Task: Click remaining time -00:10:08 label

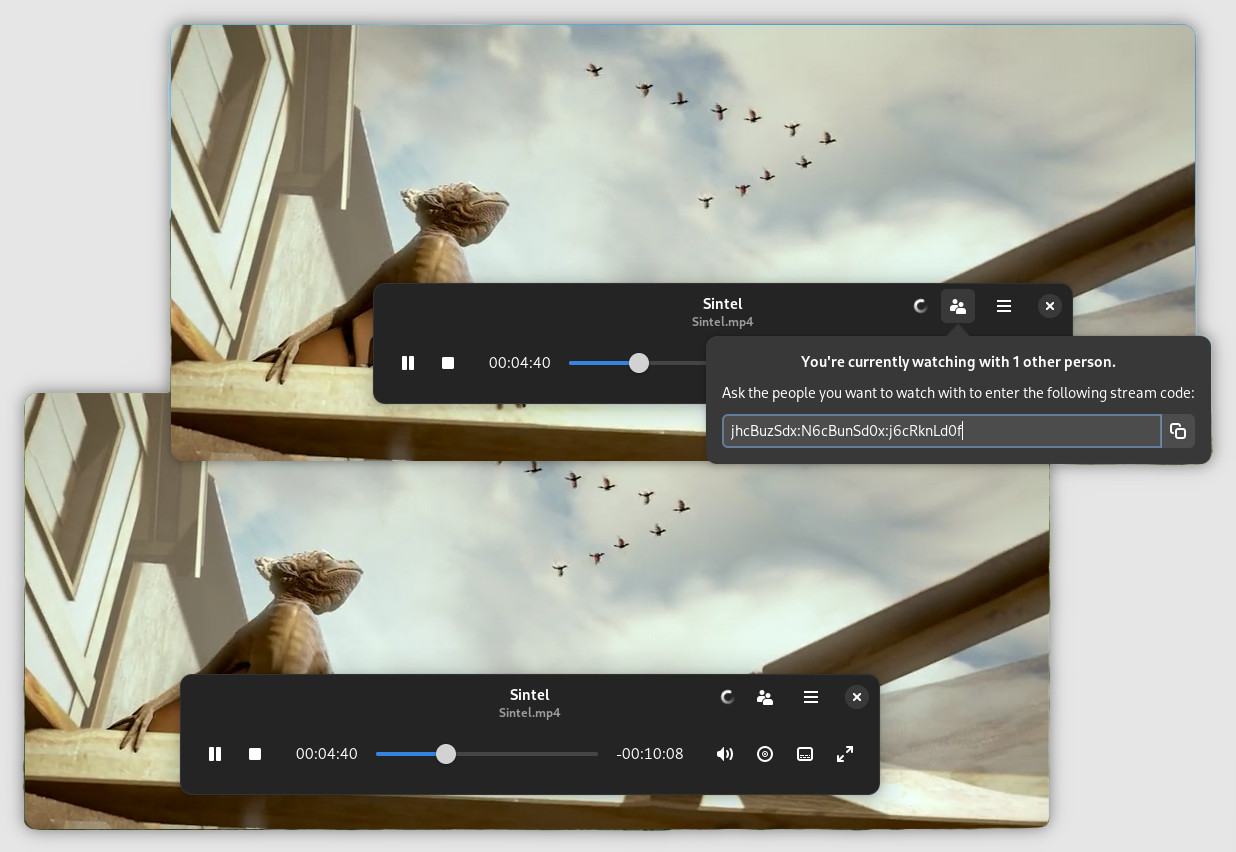Action: (x=650, y=754)
